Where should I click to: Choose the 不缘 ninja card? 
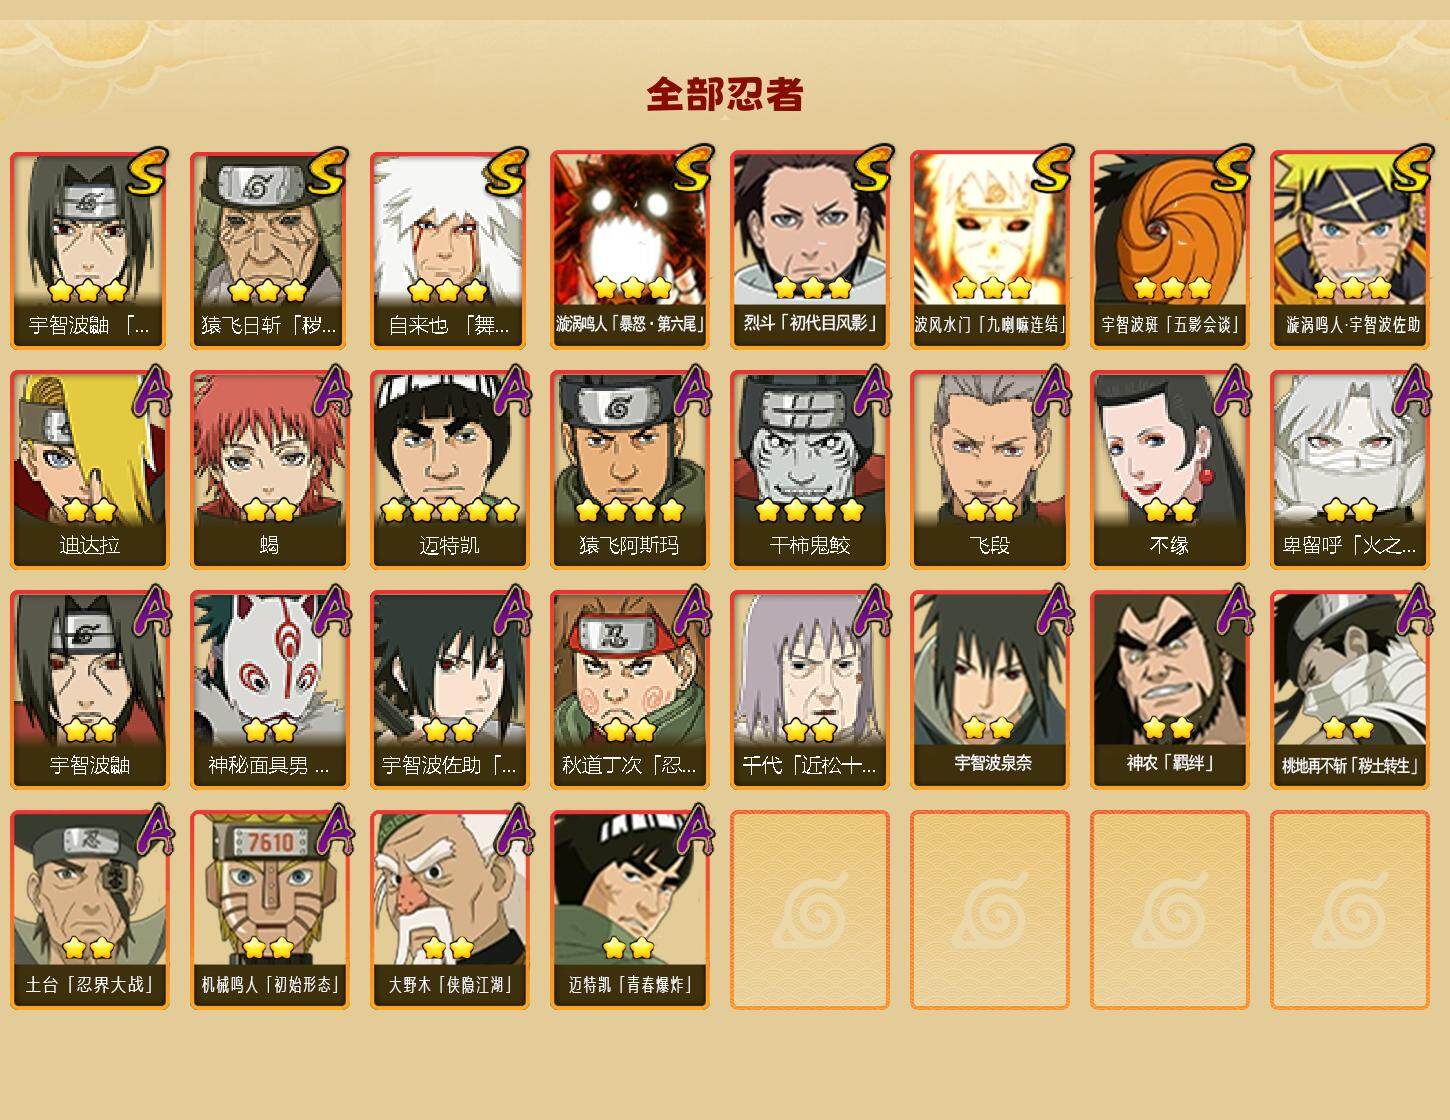(x=1170, y=470)
